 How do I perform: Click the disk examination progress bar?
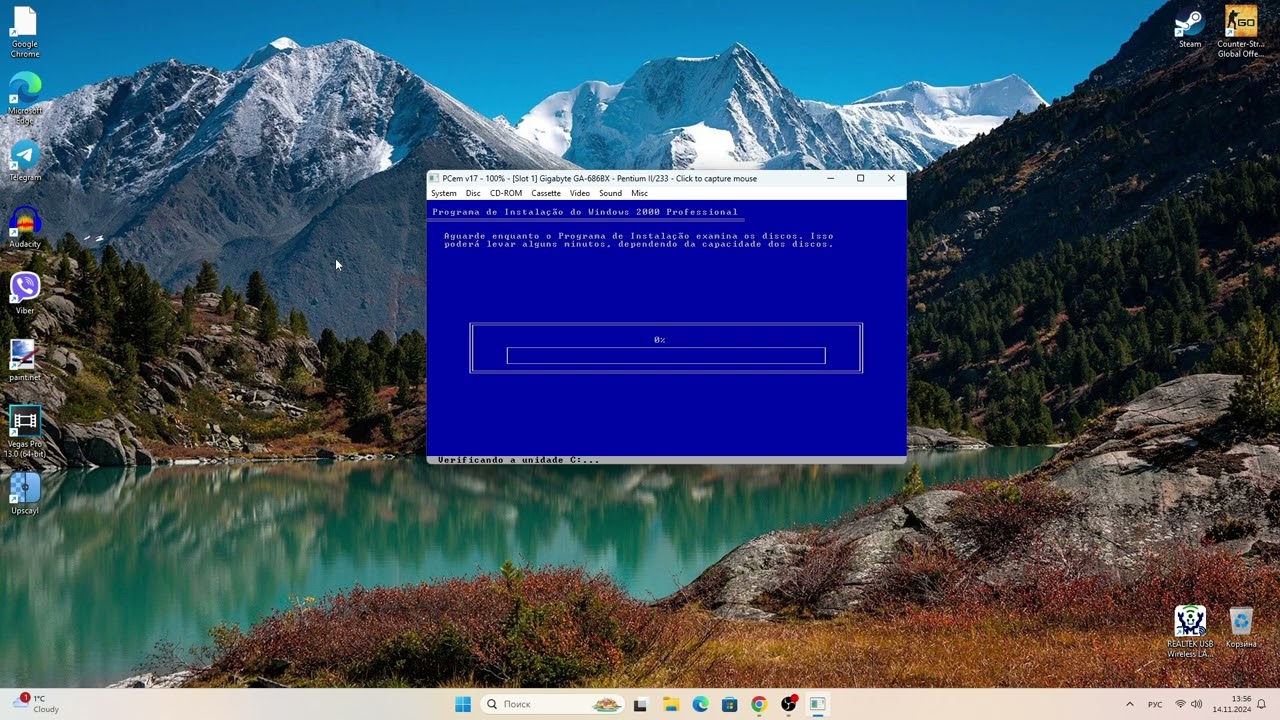pyautogui.click(x=666, y=356)
